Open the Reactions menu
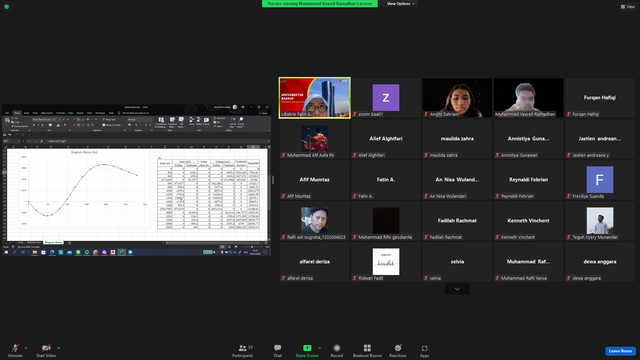640x360 pixels. tap(398, 350)
